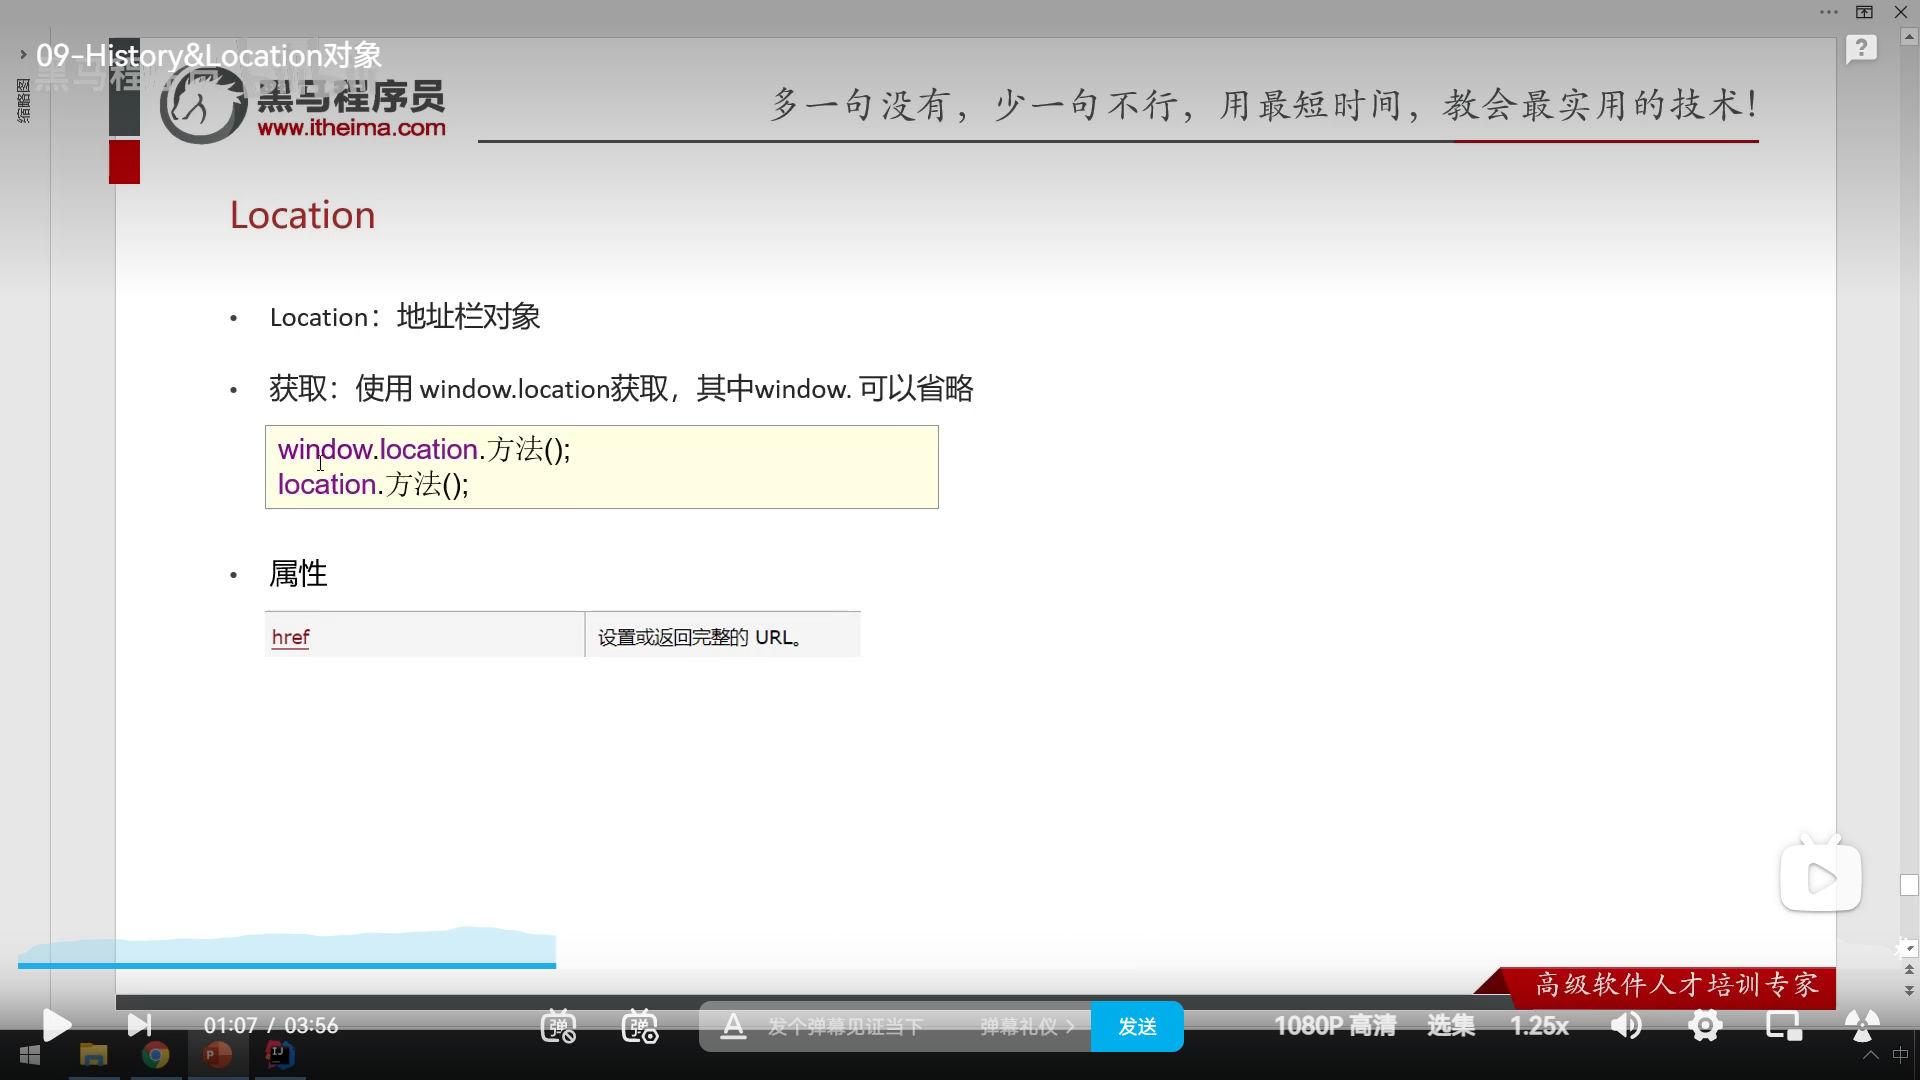Open the episode selection list
Screen dimensions: 1920x1080
[1450, 1026]
